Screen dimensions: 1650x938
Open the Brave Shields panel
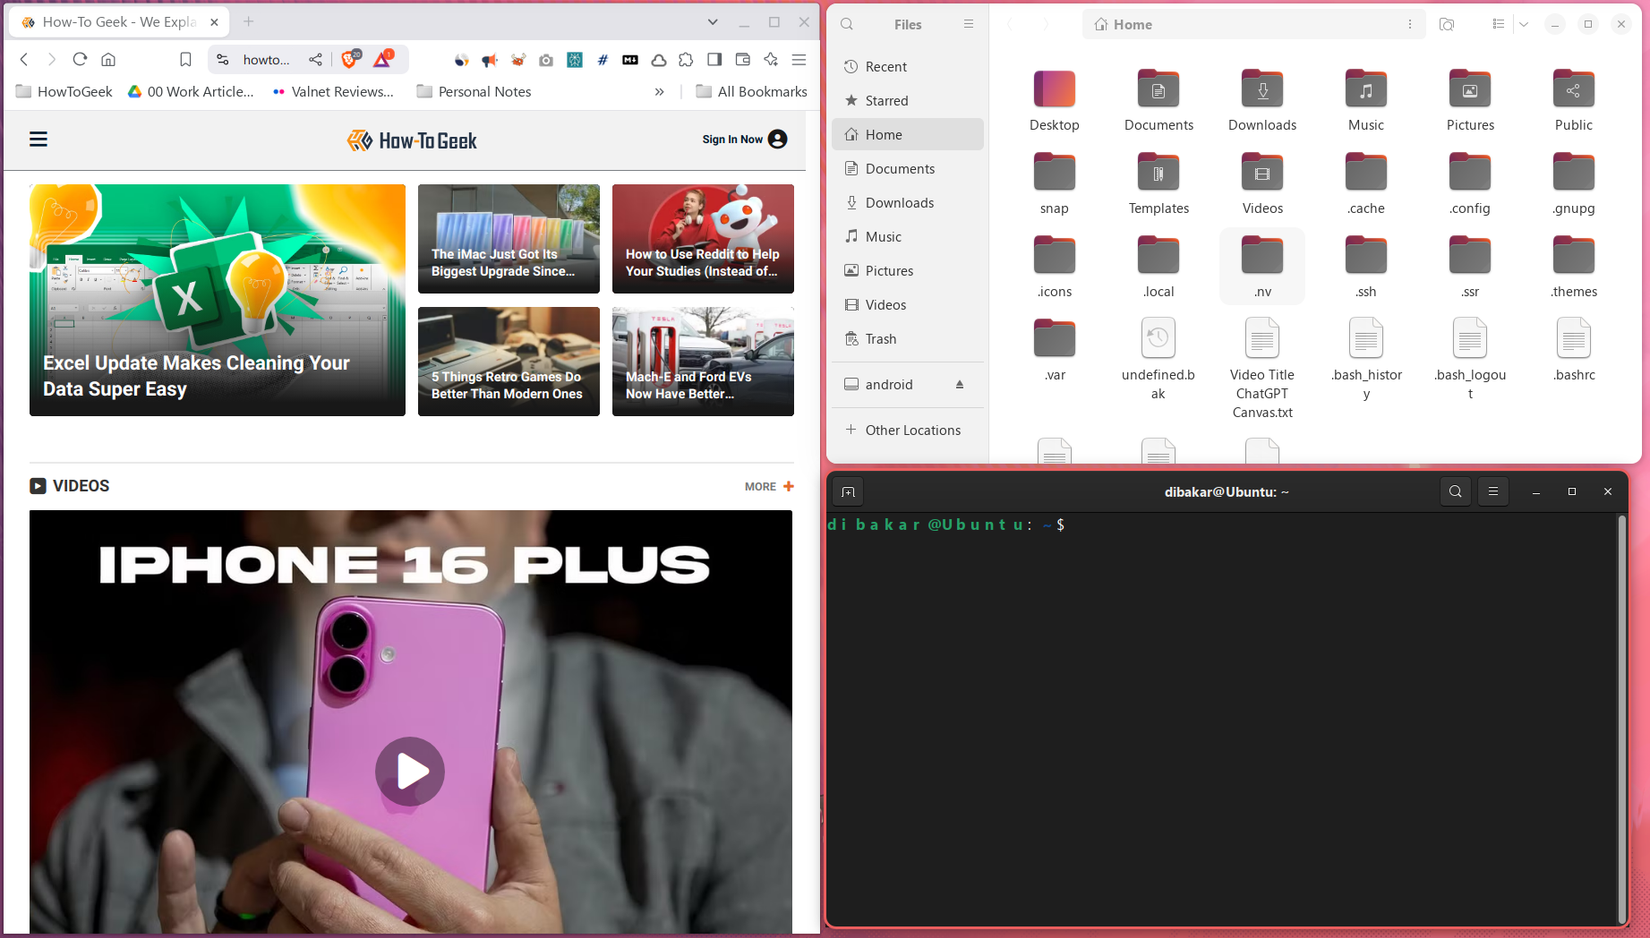pyautogui.click(x=349, y=59)
